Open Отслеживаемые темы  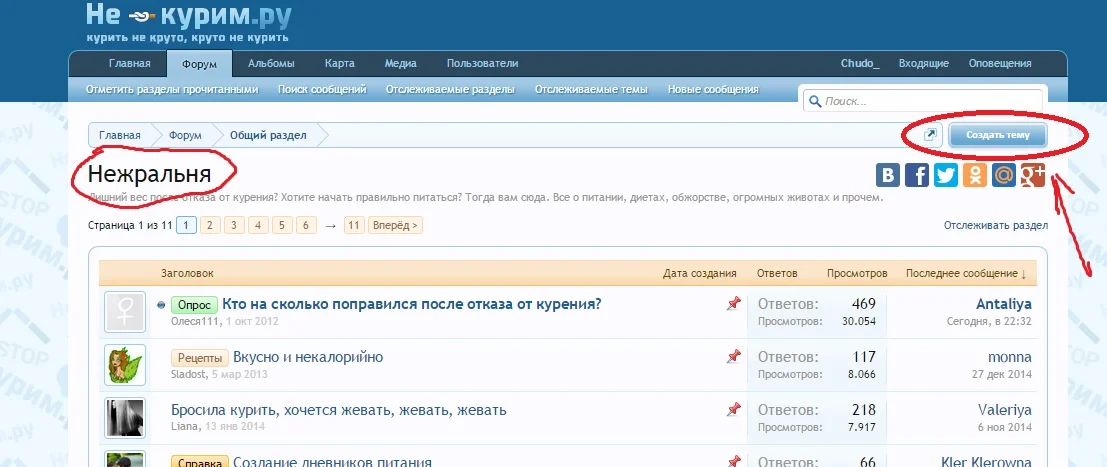click(x=591, y=90)
